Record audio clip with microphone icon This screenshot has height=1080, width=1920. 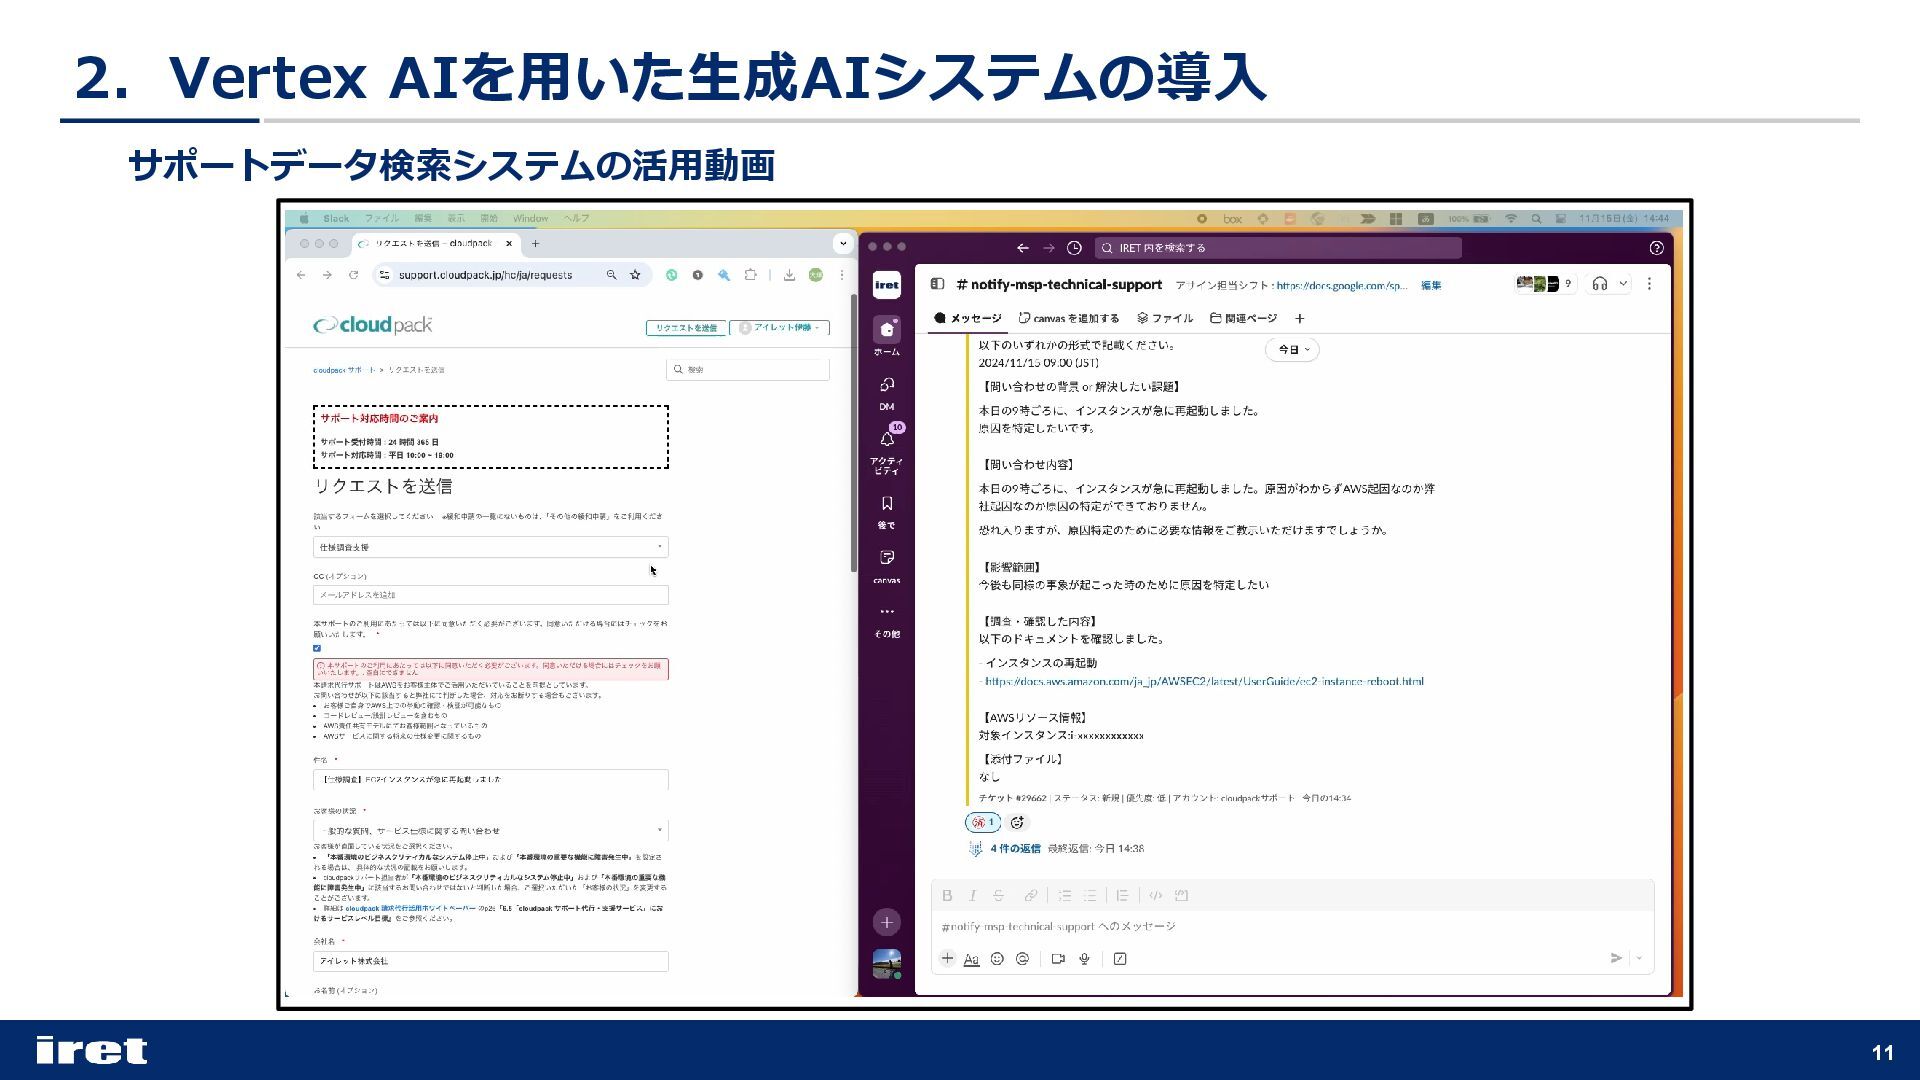tap(1084, 959)
